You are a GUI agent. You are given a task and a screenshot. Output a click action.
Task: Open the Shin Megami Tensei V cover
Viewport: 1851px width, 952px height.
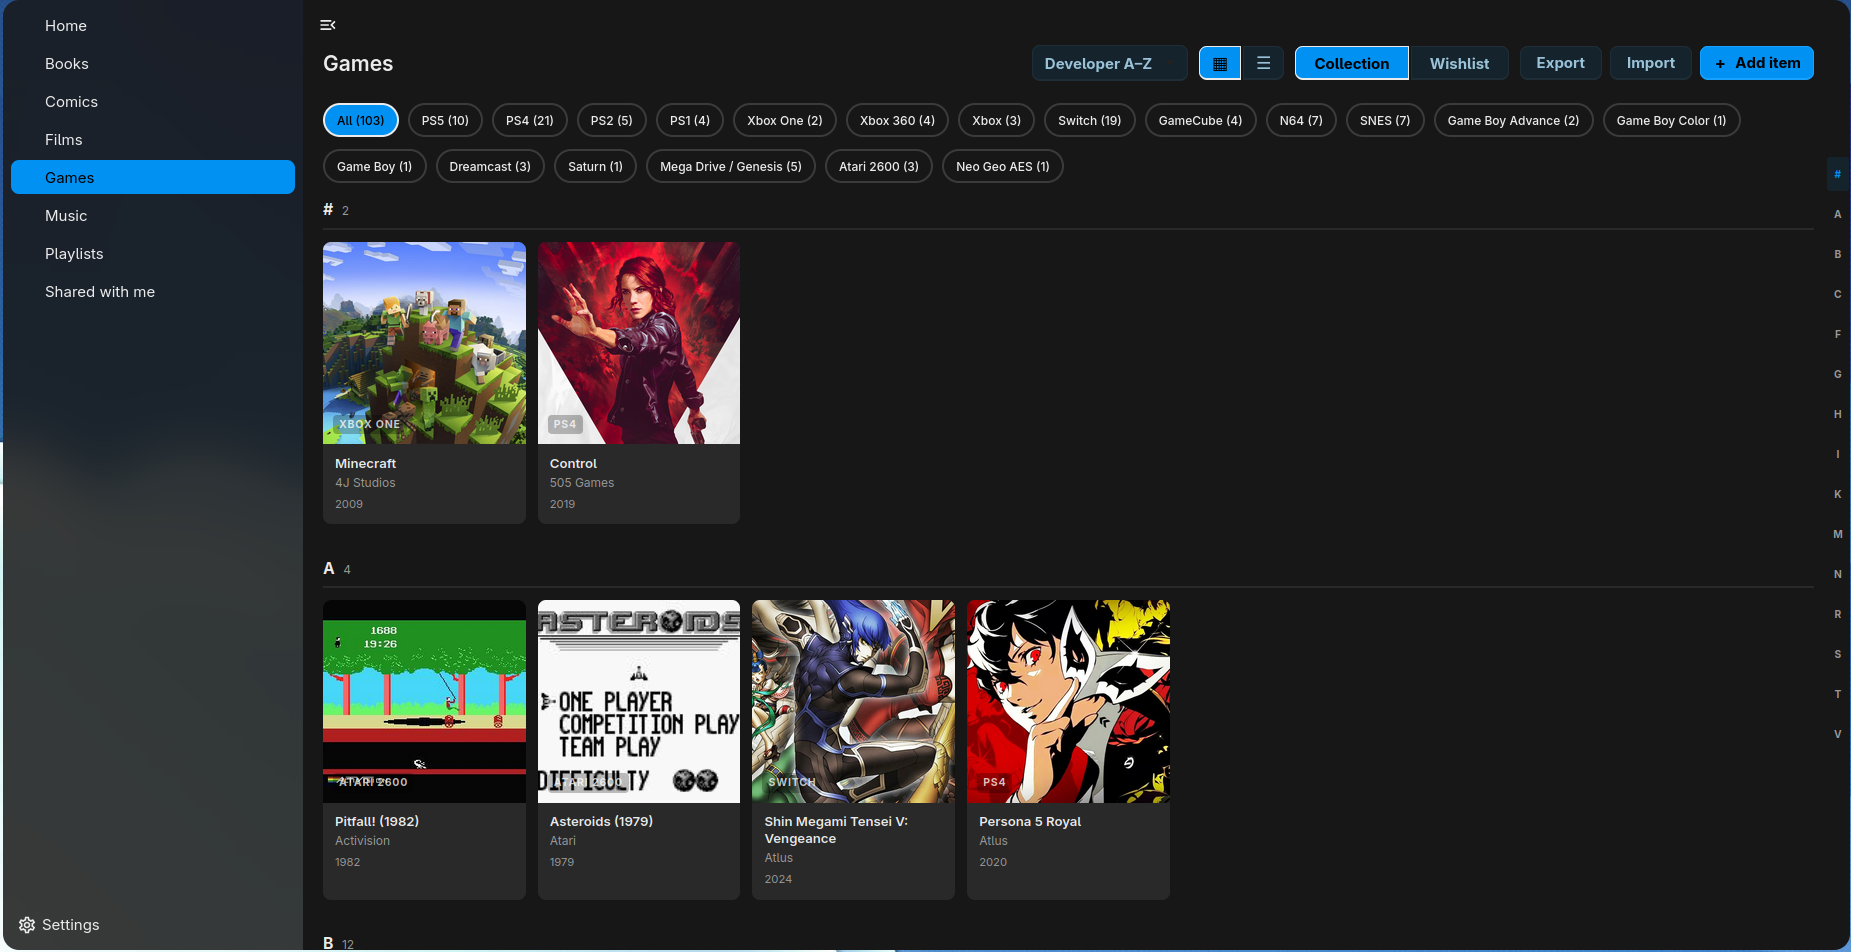pyautogui.click(x=853, y=701)
